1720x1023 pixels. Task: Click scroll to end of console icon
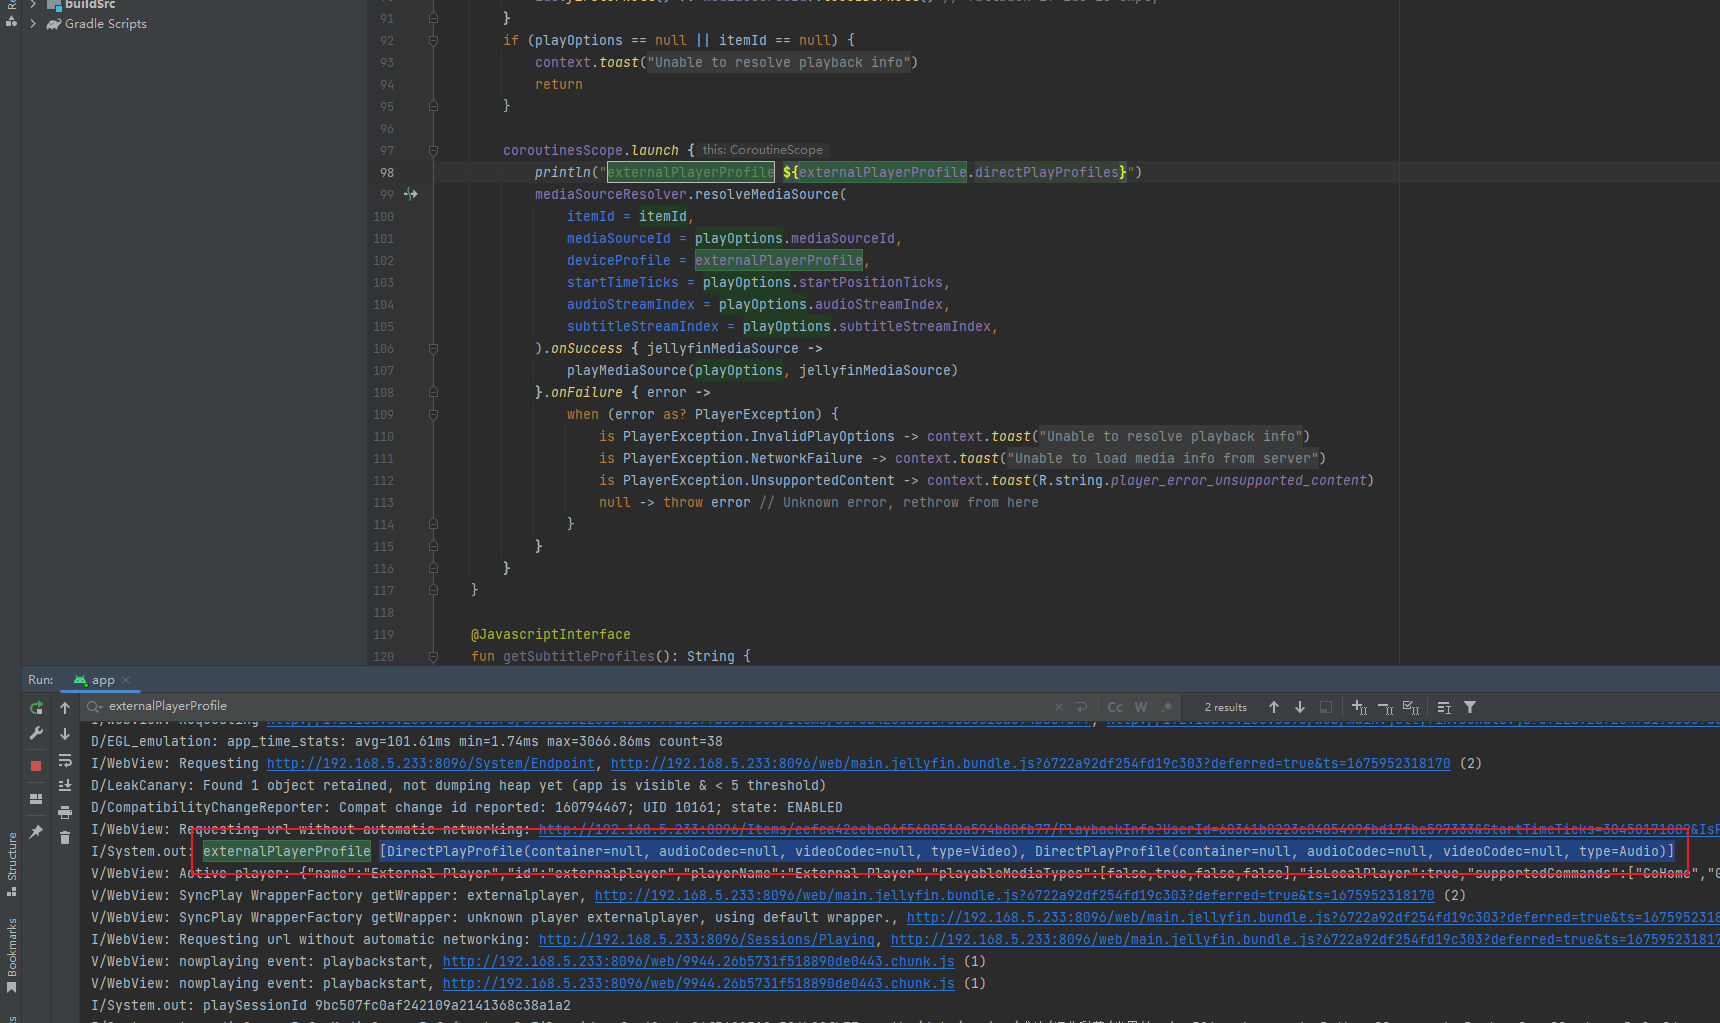(x=65, y=786)
